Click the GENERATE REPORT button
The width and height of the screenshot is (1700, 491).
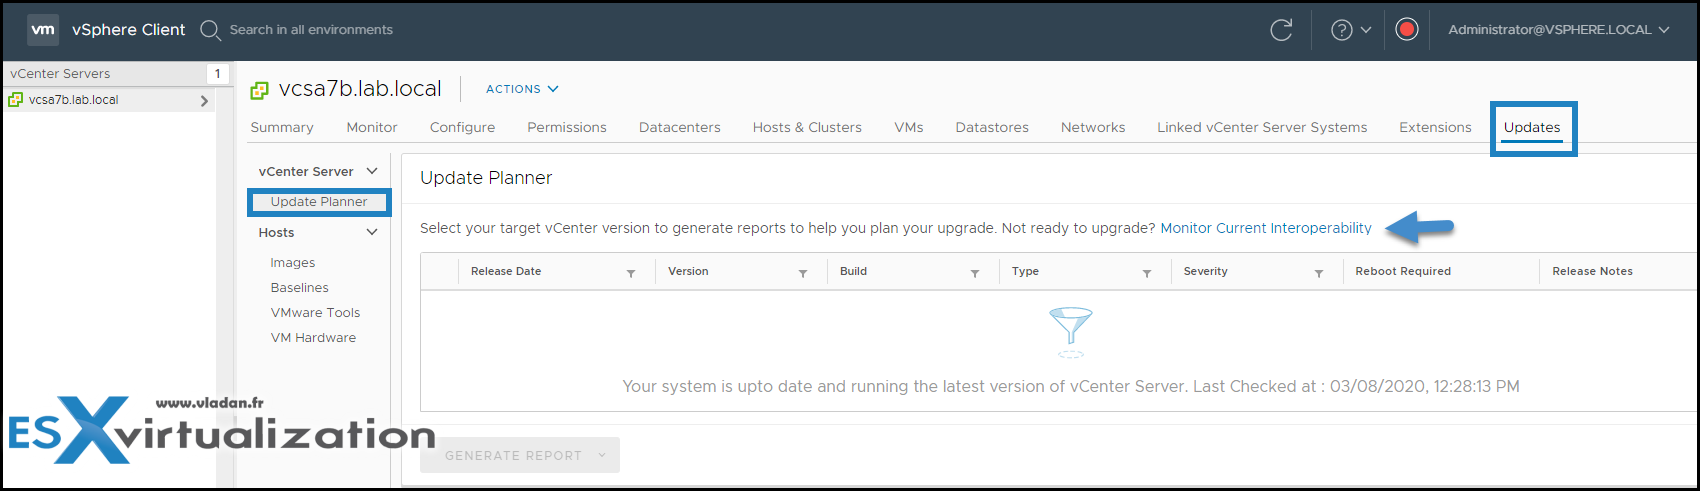click(520, 455)
